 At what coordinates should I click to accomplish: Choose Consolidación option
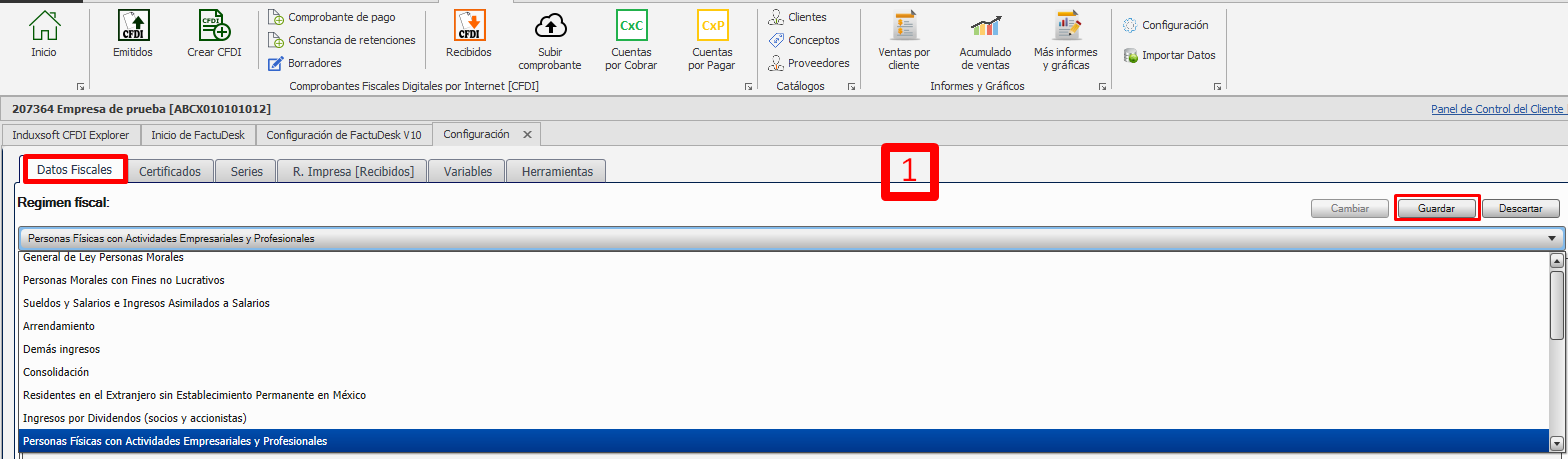(783, 371)
